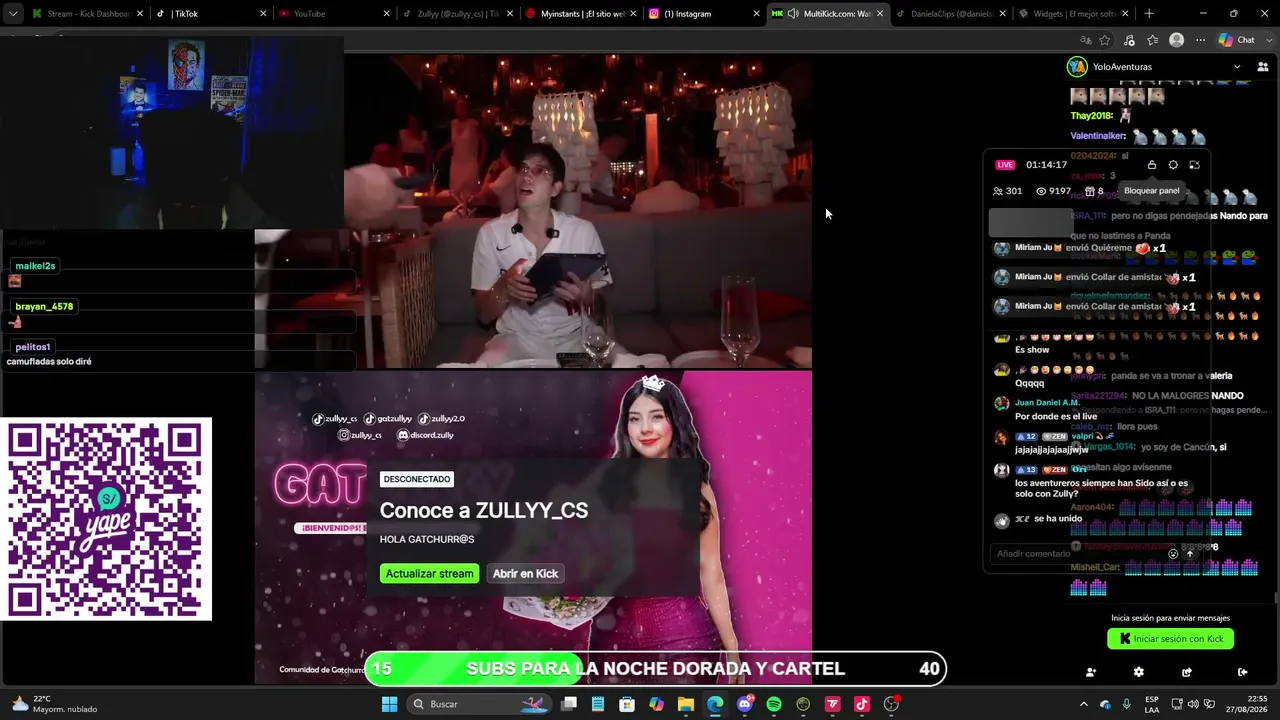Image resolution: width=1280 pixels, height=720 pixels.
Task: Click the media playback control toolbar icon
Action: (1129, 40)
